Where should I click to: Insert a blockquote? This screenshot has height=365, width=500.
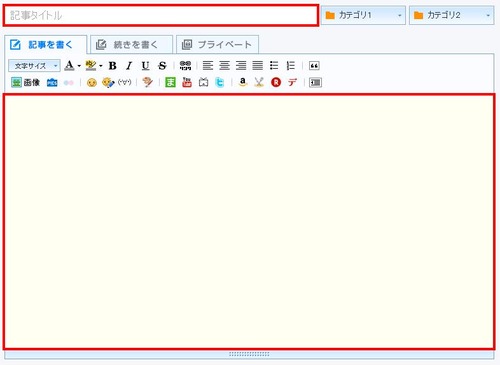tap(314, 66)
